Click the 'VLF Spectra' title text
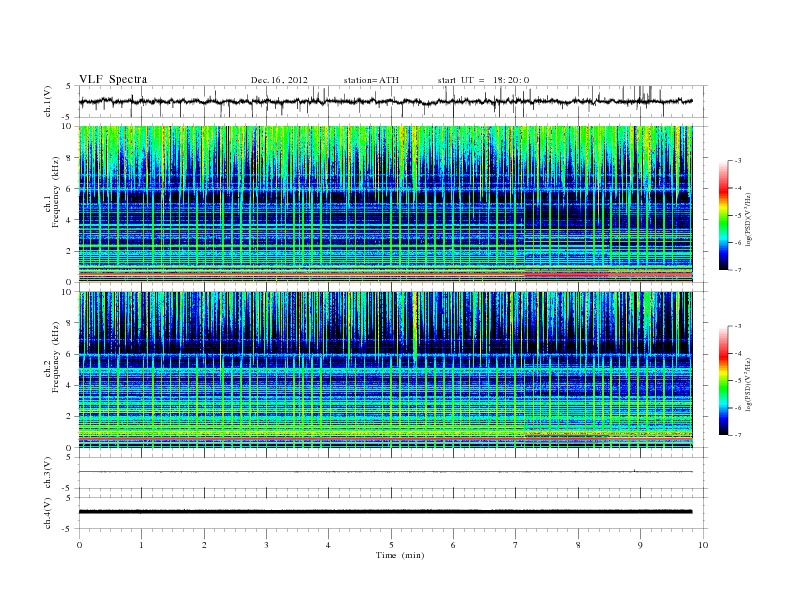This screenshot has height=612, width=792. (x=113, y=79)
